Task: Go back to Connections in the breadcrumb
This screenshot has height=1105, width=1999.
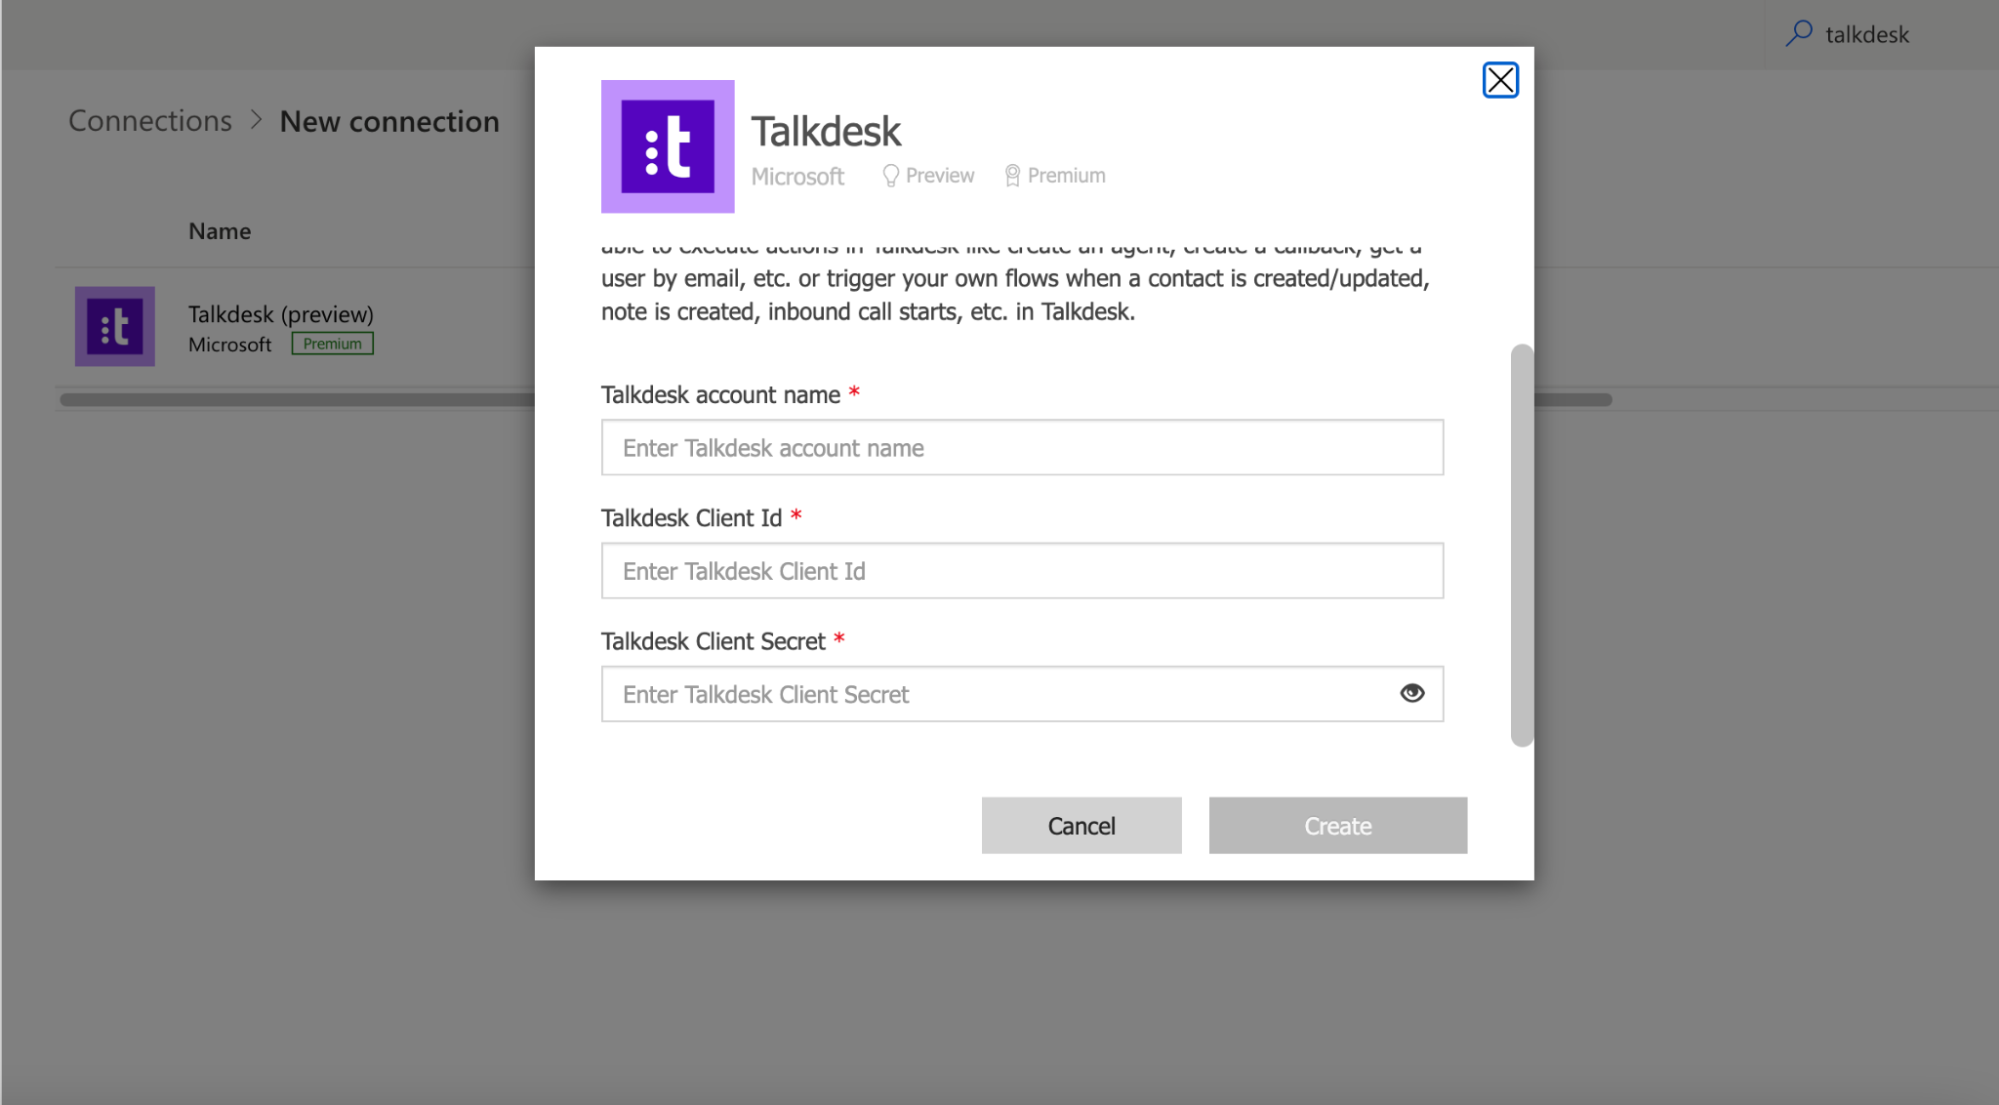Action: point(150,121)
